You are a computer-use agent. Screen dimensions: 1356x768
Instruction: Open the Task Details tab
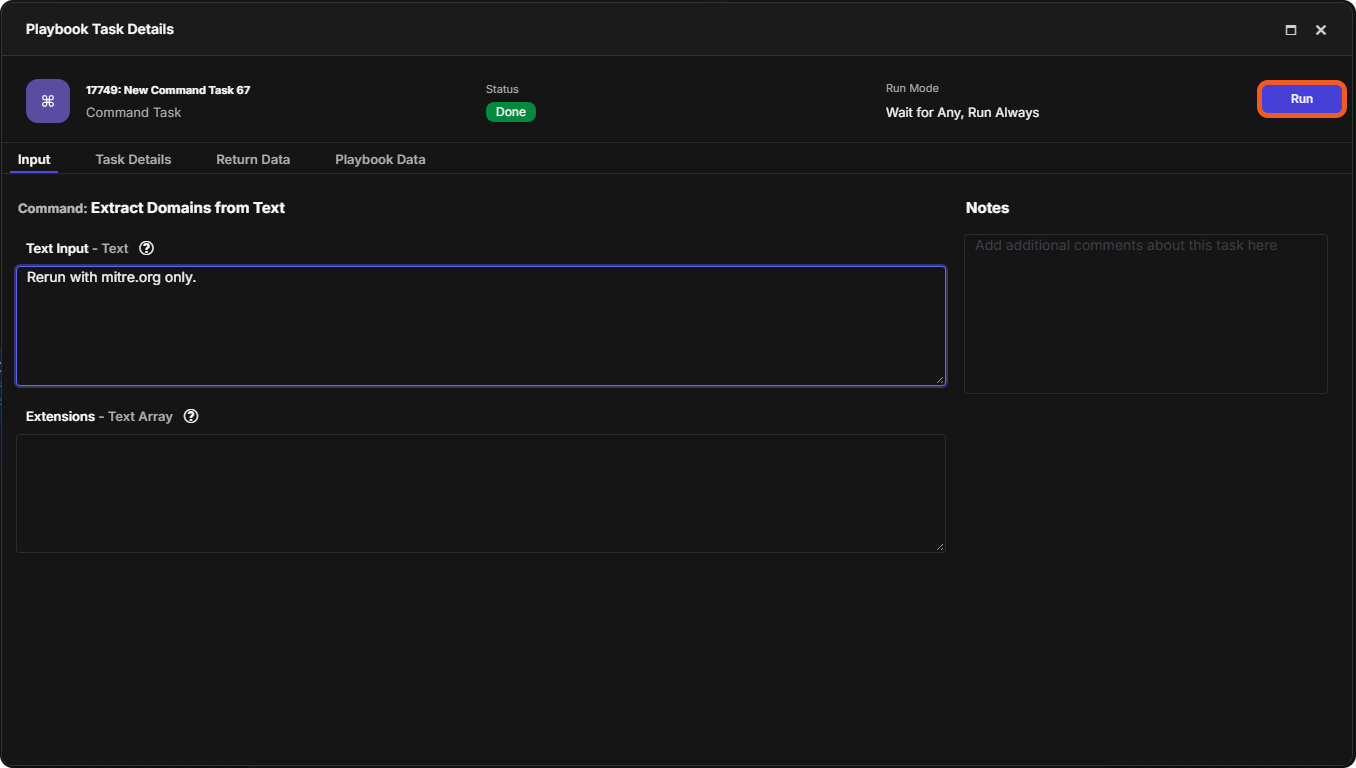pyautogui.click(x=133, y=160)
